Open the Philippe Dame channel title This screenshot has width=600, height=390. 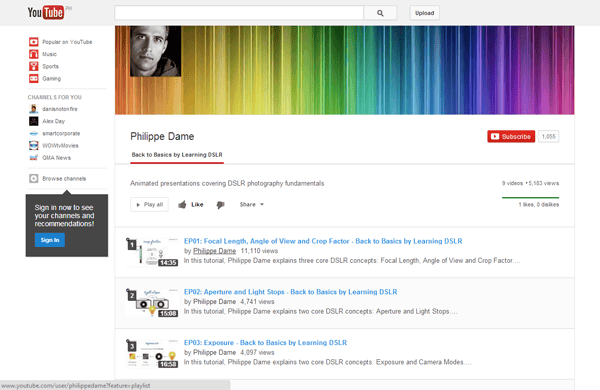162,136
